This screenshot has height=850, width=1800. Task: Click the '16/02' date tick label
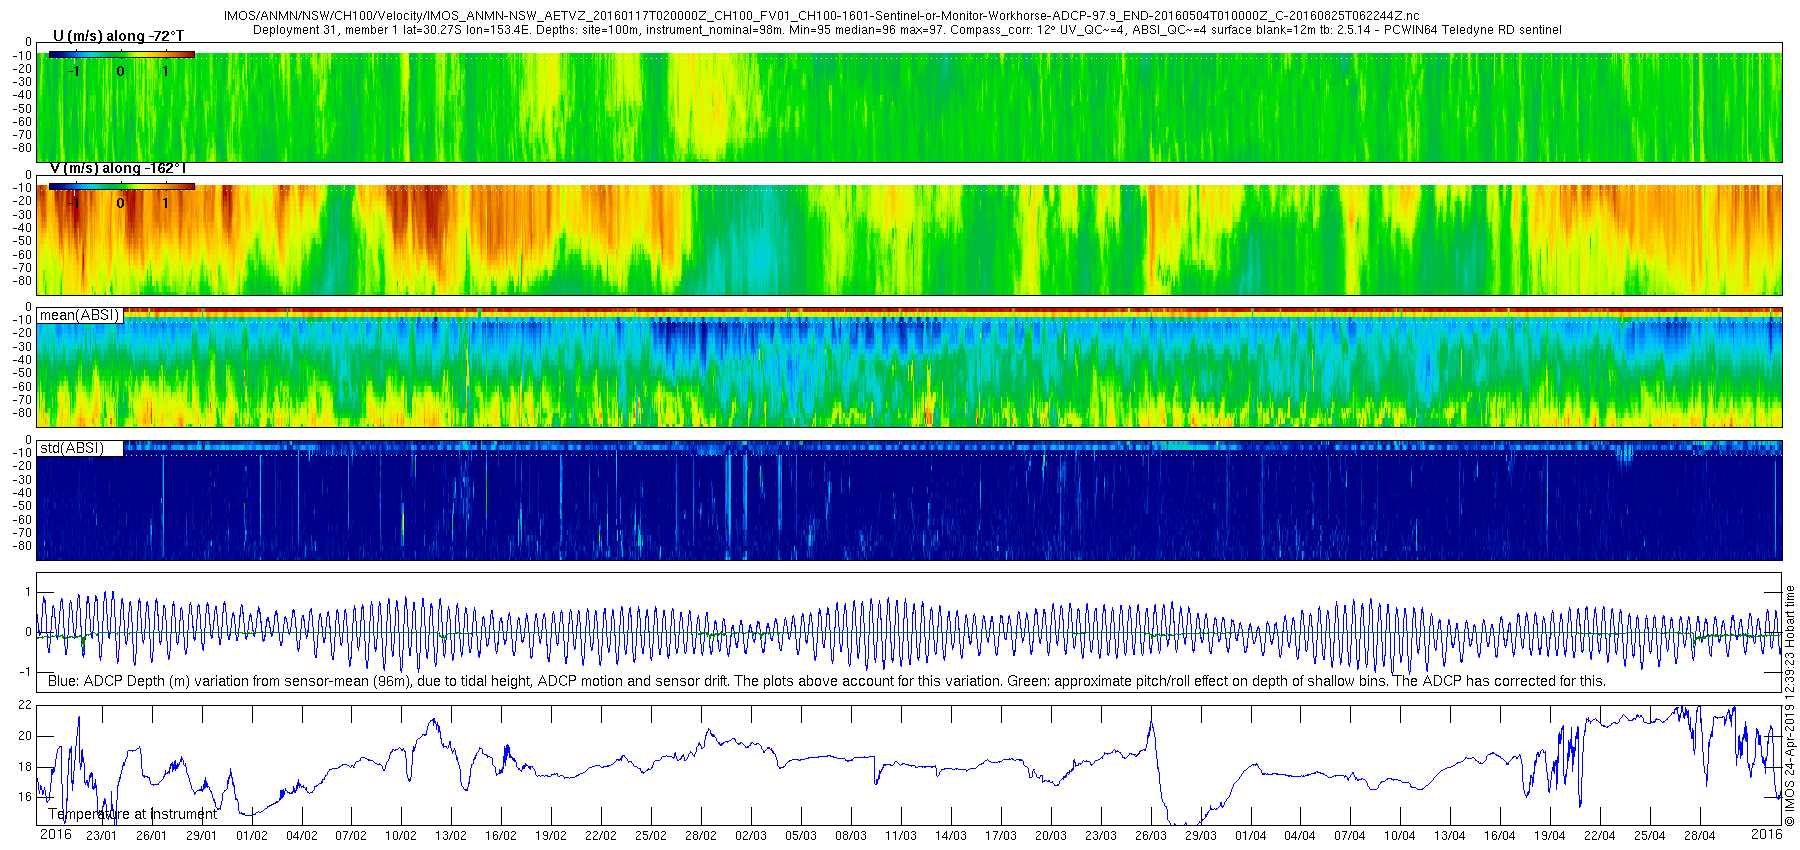tap(501, 836)
